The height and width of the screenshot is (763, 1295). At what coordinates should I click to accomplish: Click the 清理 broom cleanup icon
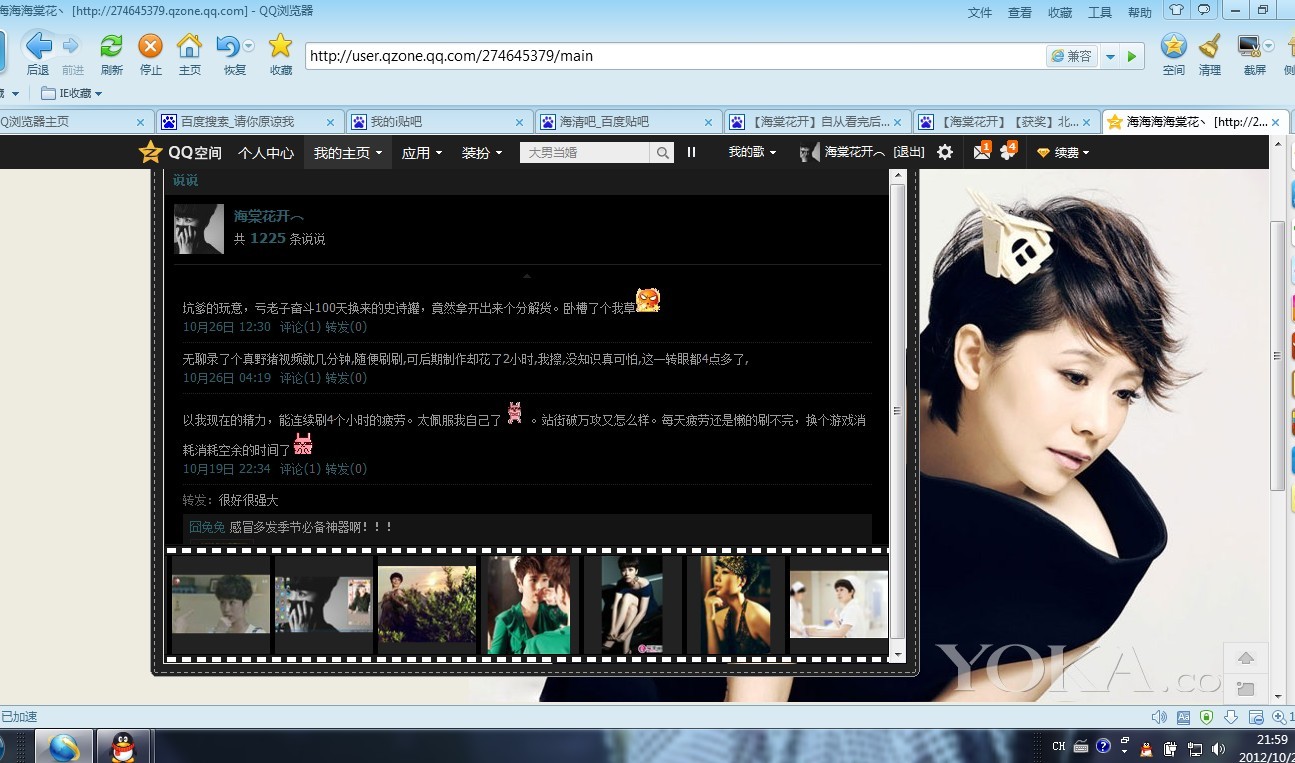tap(1210, 46)
